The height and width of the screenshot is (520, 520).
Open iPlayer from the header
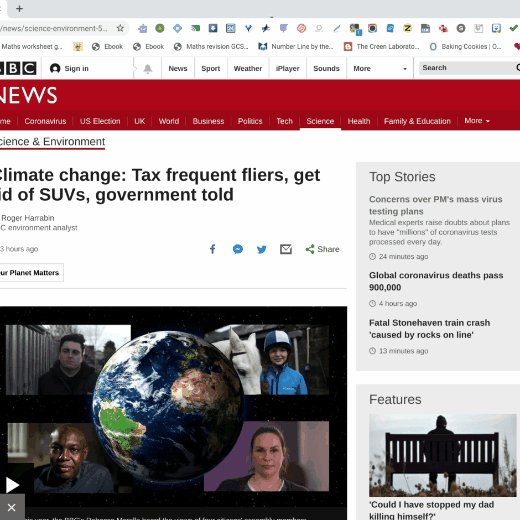[287, 68]
